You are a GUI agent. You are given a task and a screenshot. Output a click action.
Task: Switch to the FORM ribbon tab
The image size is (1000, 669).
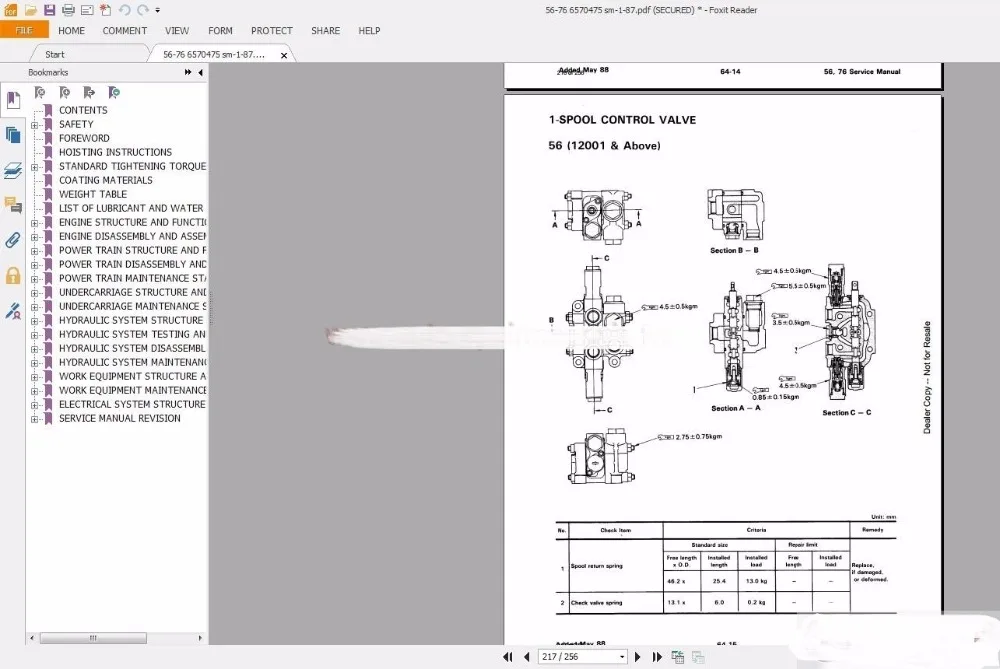point(220,31)
